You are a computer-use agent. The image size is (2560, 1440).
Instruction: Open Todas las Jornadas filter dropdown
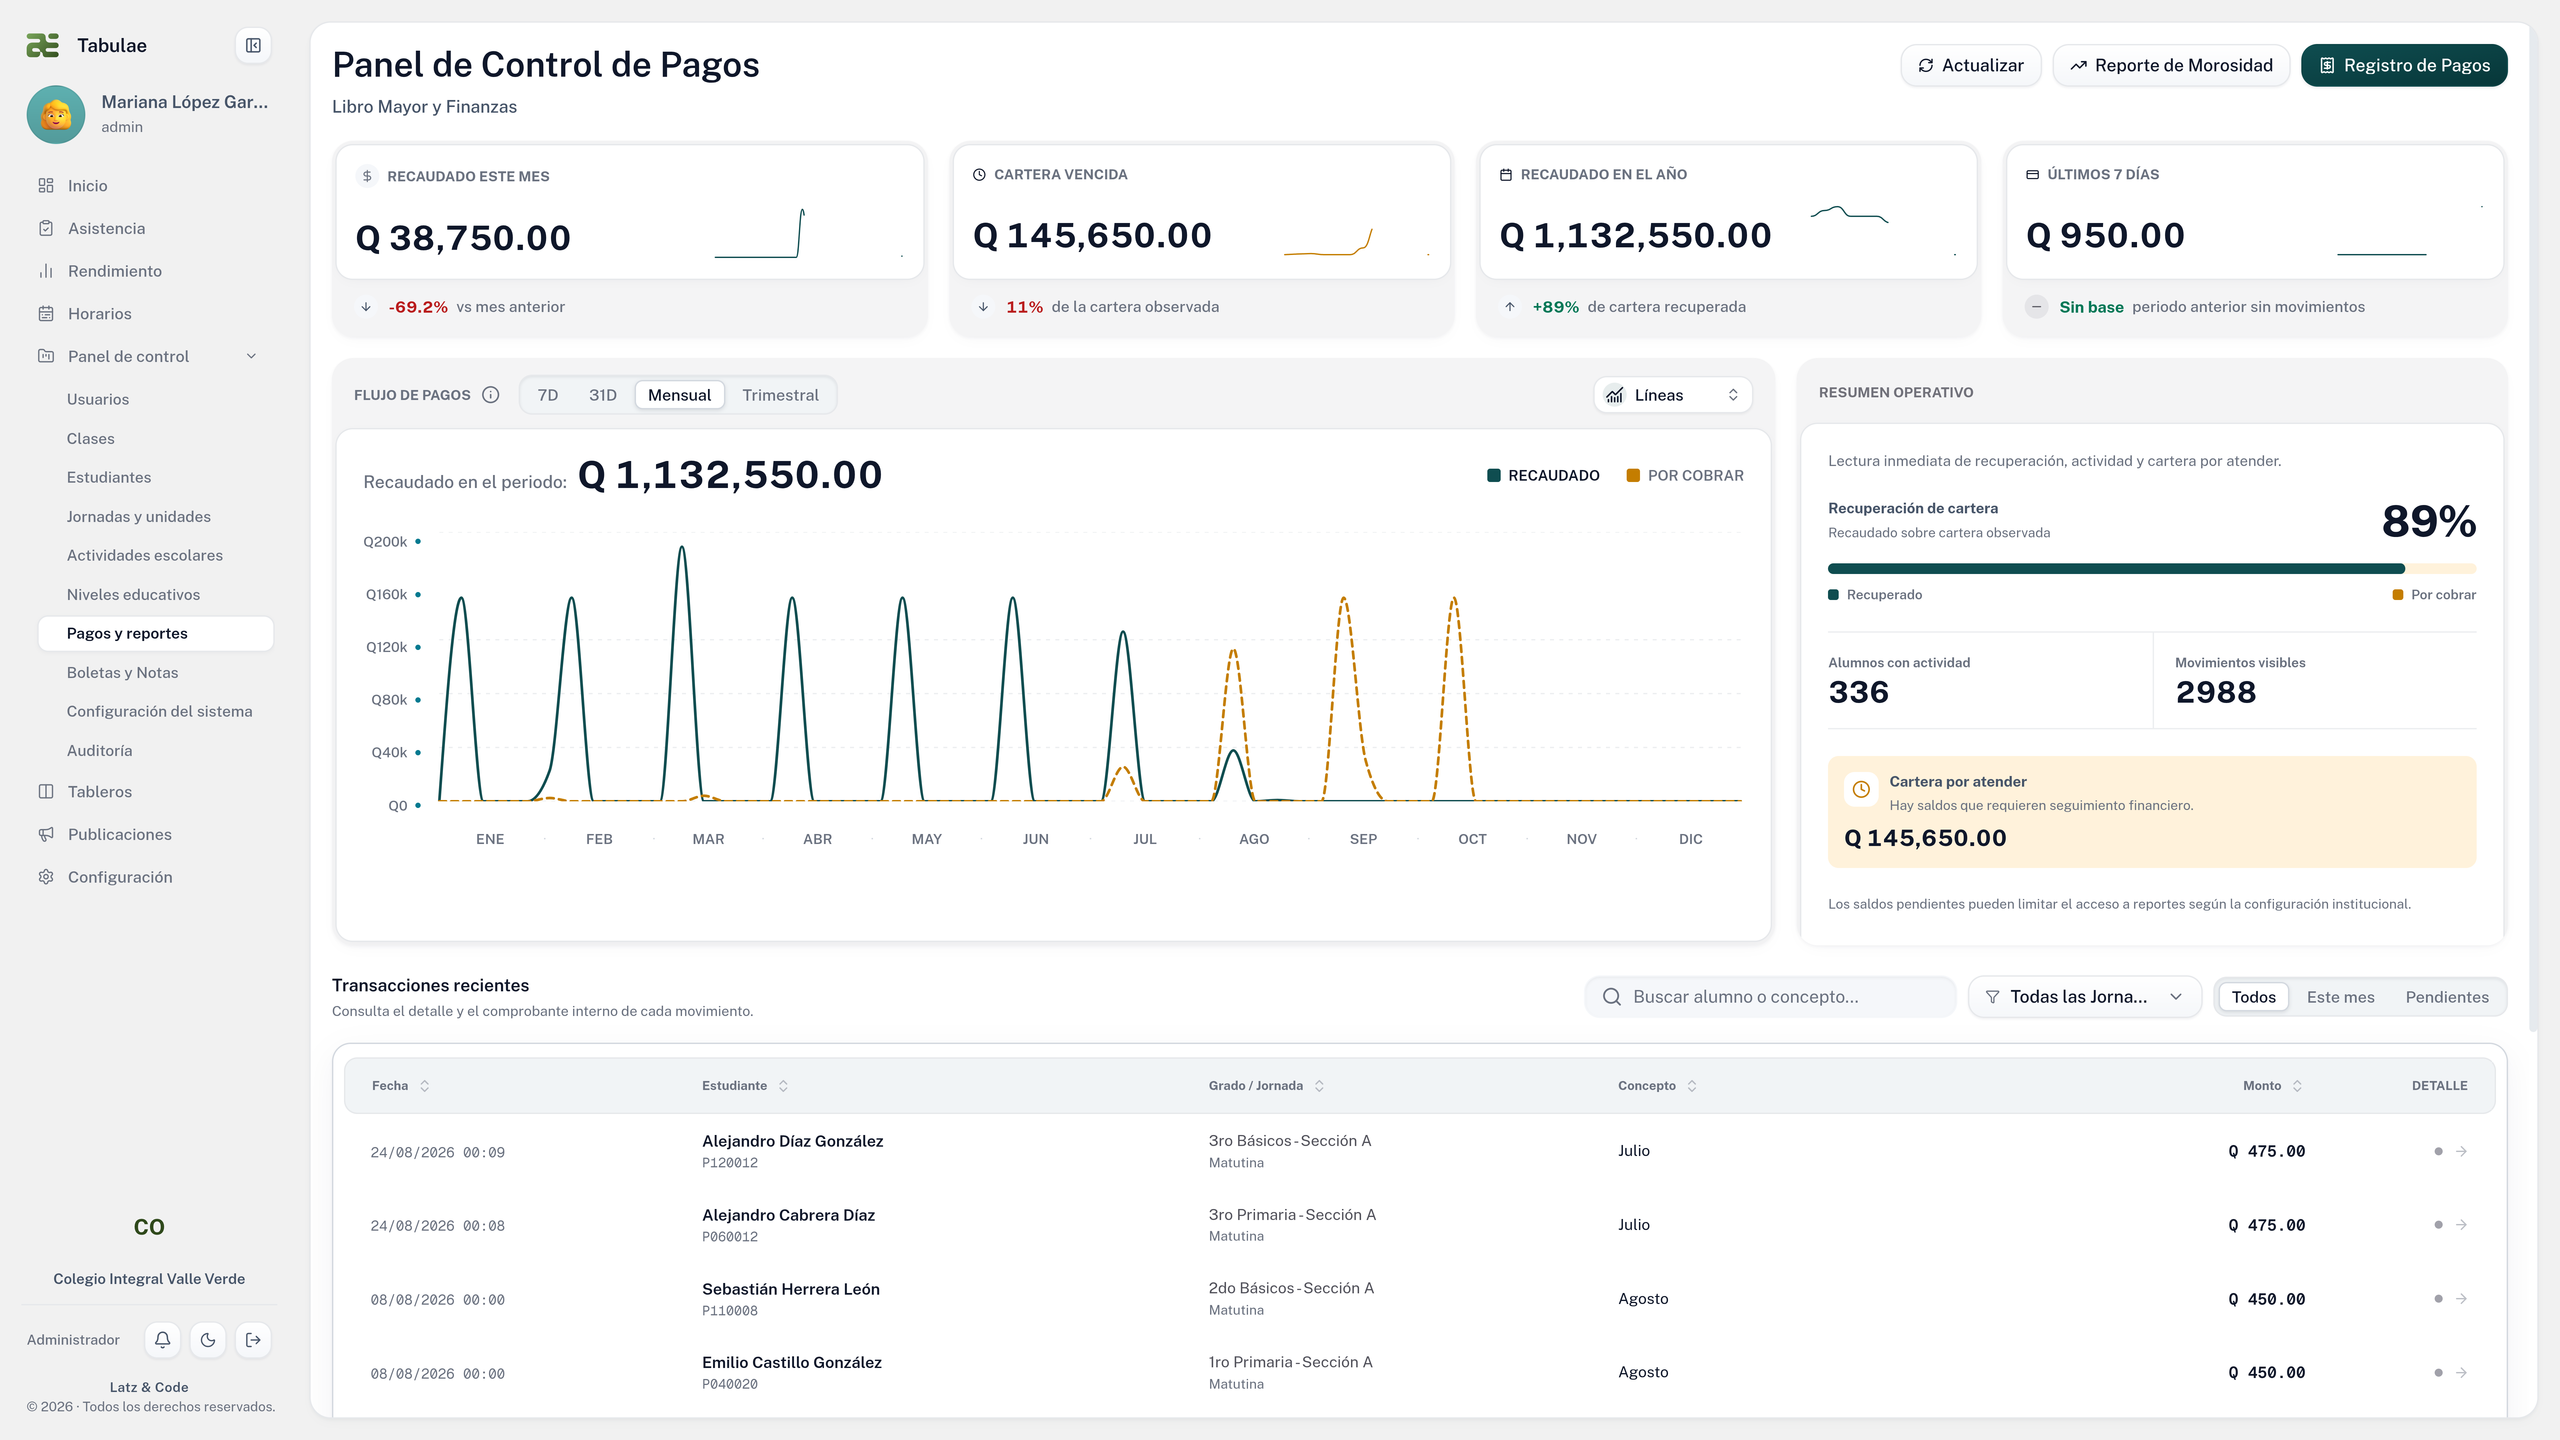pyautogui.click(x=2085, y=997)
